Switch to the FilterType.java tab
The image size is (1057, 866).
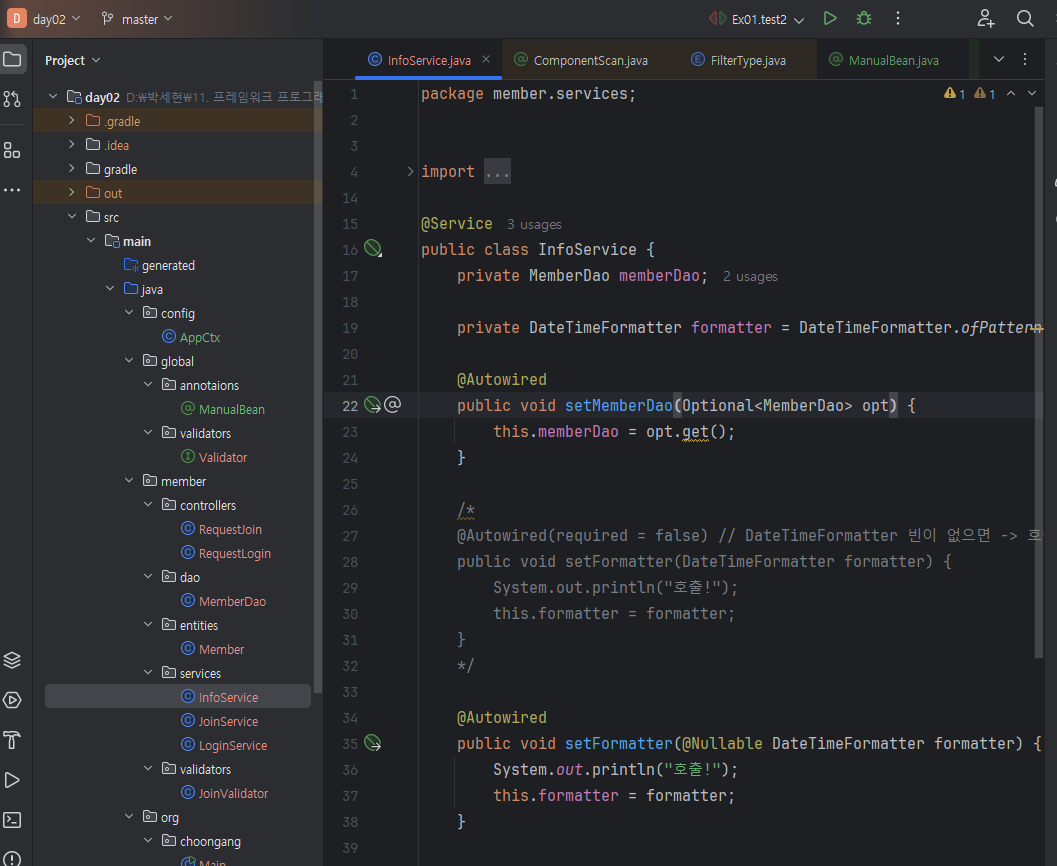pyautogui.click(x=739, y=60)
